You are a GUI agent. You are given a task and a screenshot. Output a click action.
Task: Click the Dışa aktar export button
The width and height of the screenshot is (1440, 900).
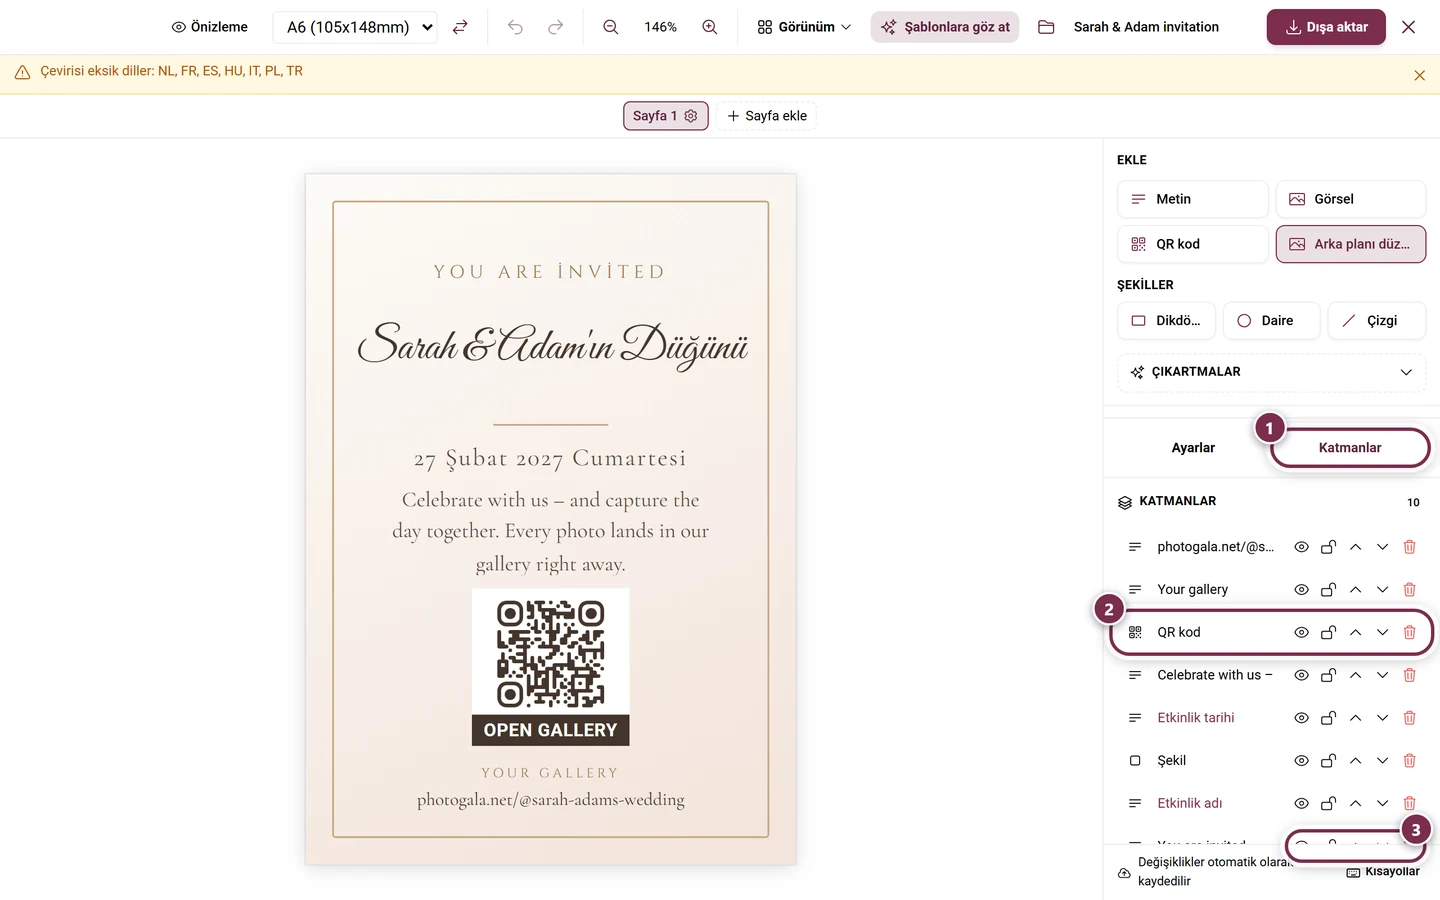pyautogui.click(x=1326, y=27)
